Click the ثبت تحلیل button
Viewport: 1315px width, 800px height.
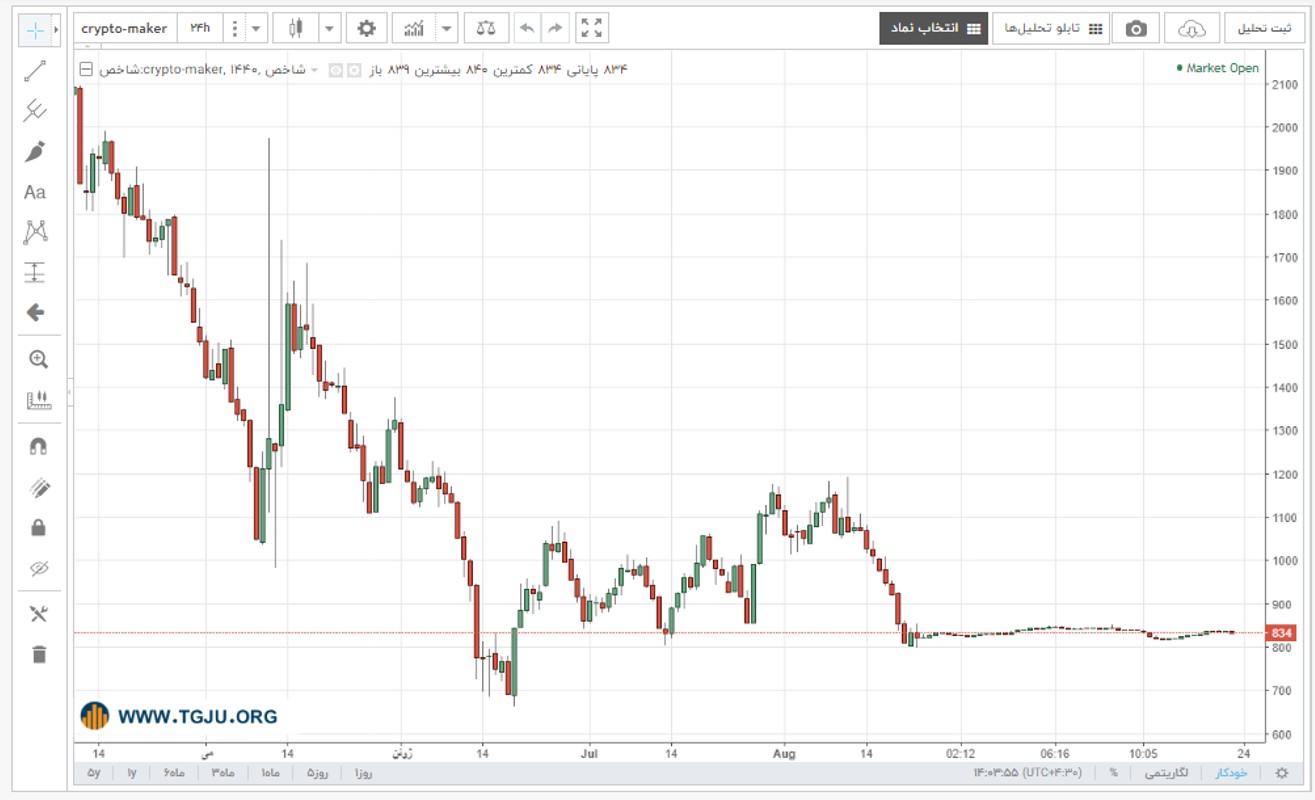1265,29
